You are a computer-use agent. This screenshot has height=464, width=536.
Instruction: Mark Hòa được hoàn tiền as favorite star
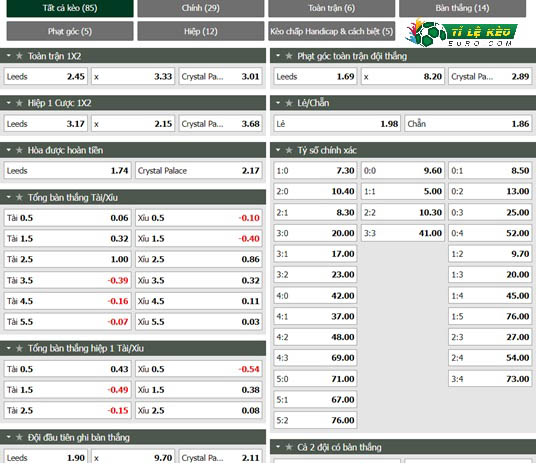(x=19, y=150)
